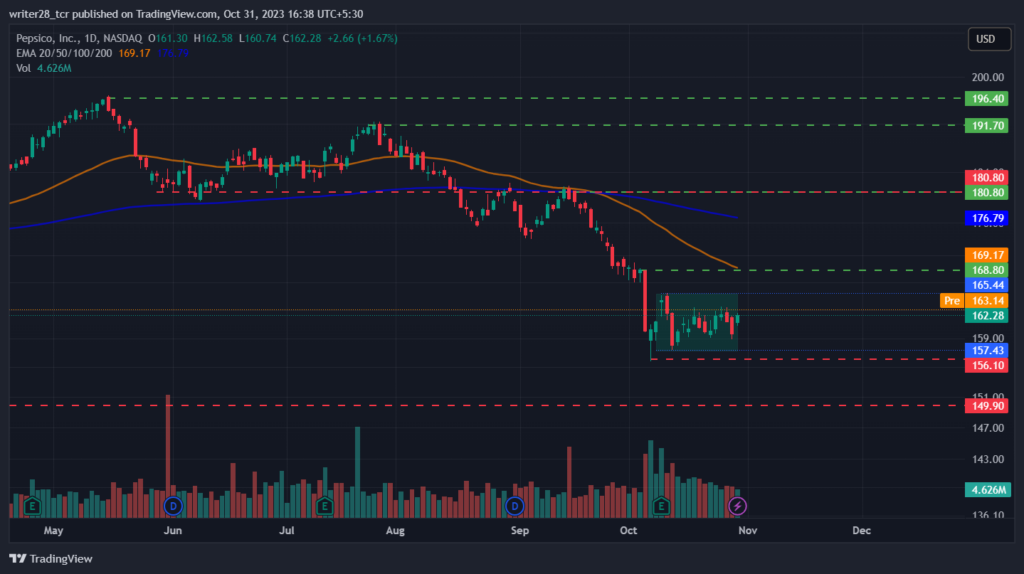Click the purple lightning event icon
Image resolution: width=1024 pixels, height=574 pixels.
click(737, 506)
